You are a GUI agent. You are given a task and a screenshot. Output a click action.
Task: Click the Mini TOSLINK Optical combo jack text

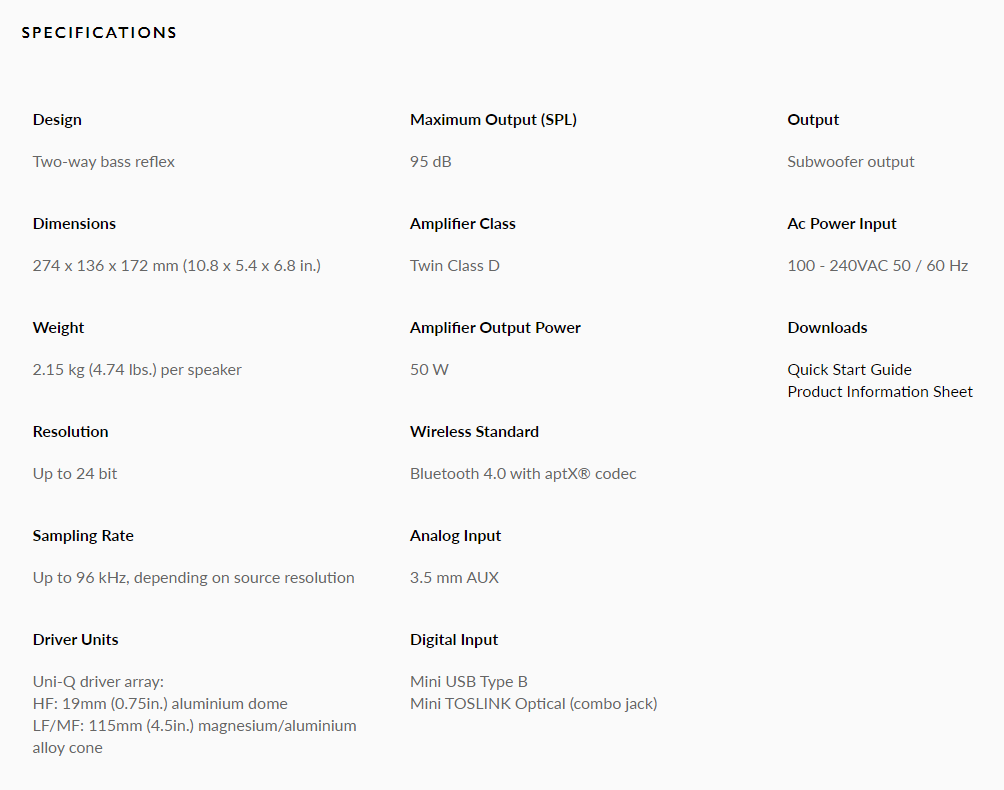coord(533,704)
